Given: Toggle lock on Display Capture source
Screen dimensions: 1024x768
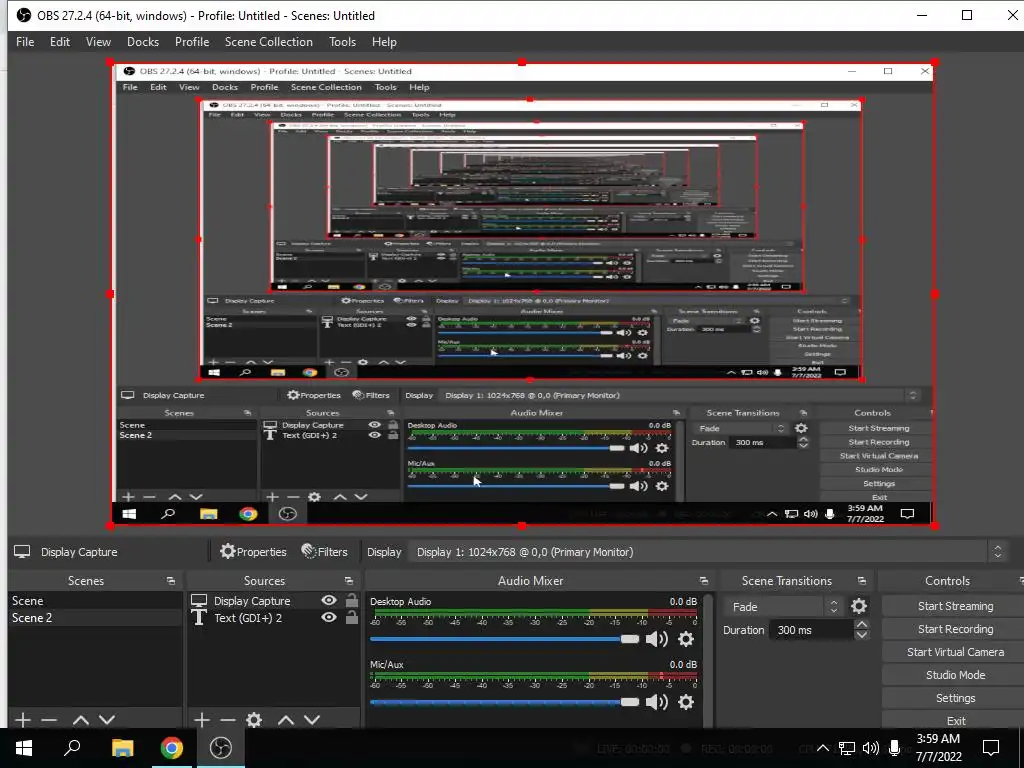Looking at the screenshot, I should click(351, 600).
